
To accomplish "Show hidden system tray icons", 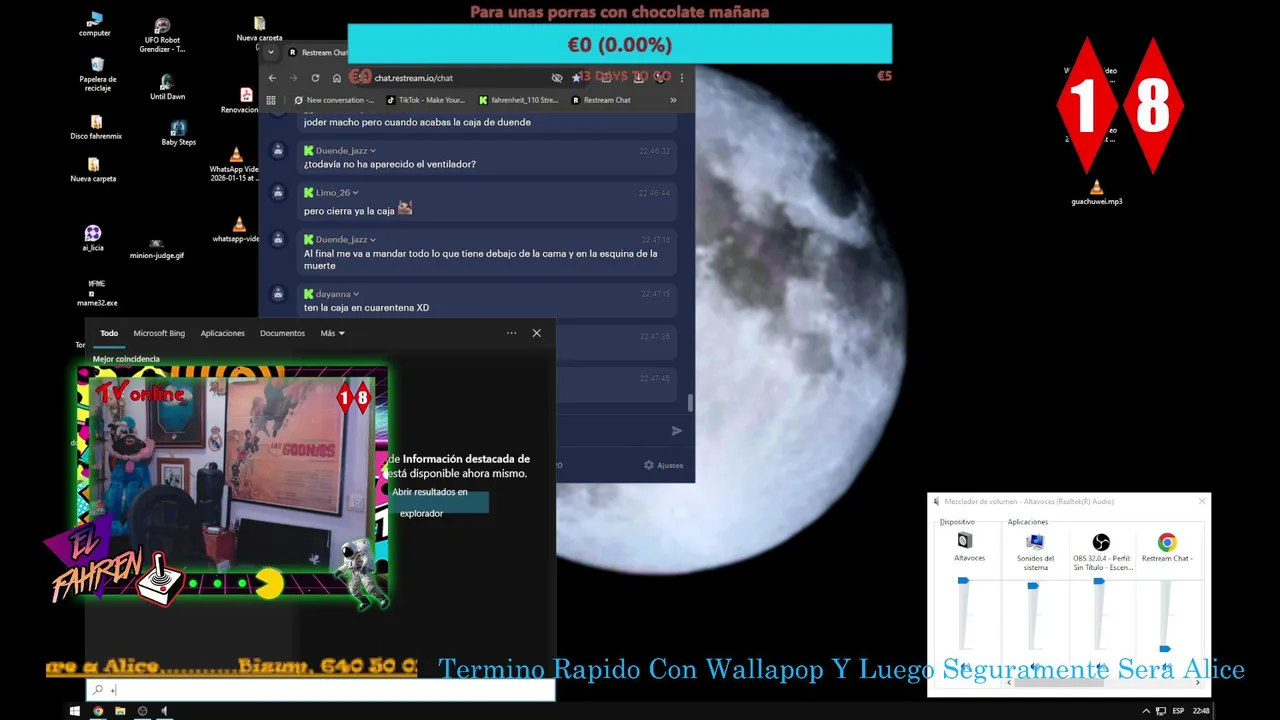I will [x=1146, y=711].
